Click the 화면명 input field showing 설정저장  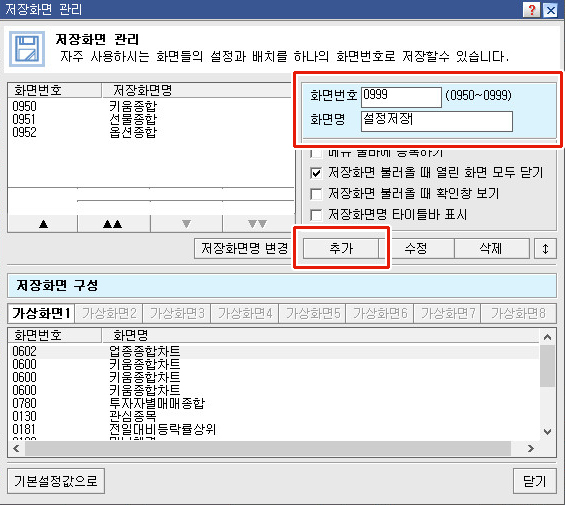point(437,121)
